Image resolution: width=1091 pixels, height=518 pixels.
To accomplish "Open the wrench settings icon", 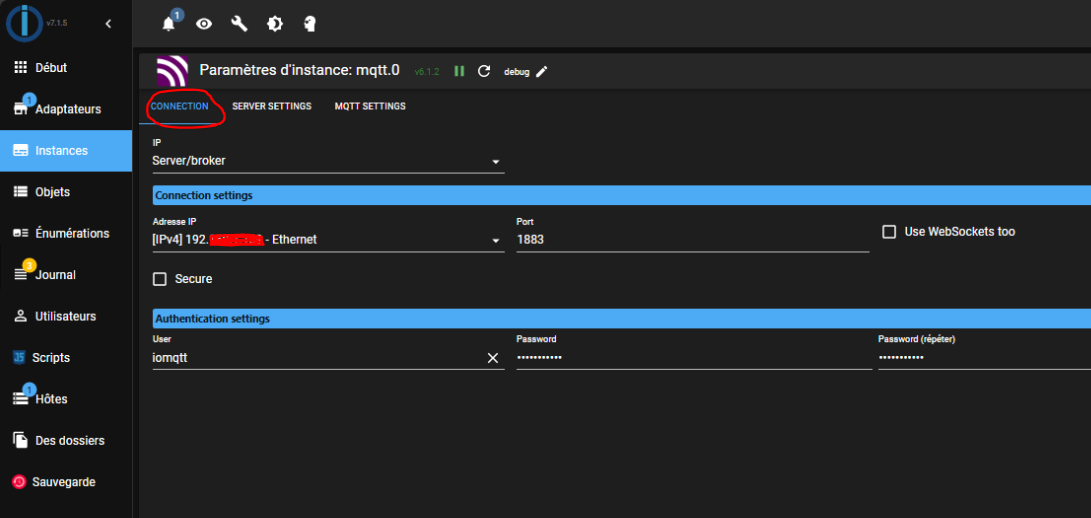I will pyautogui.click(x=239, y=24).
